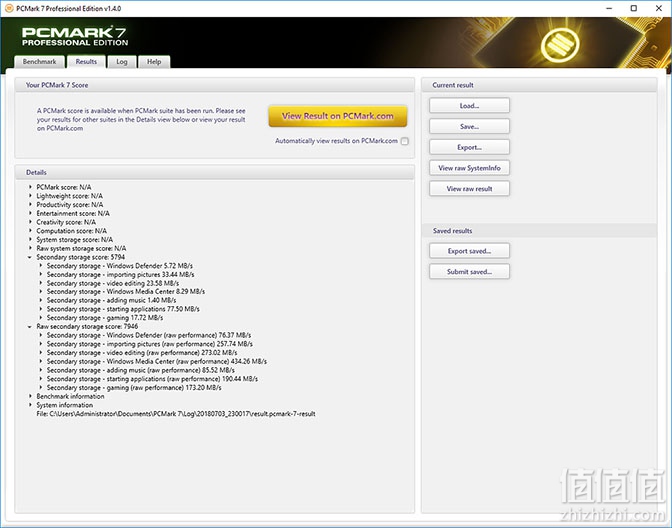The width and height of the screenshot is (672, 528).
Task: Close the PCMark 7 window
Action: tap(659, 8)
